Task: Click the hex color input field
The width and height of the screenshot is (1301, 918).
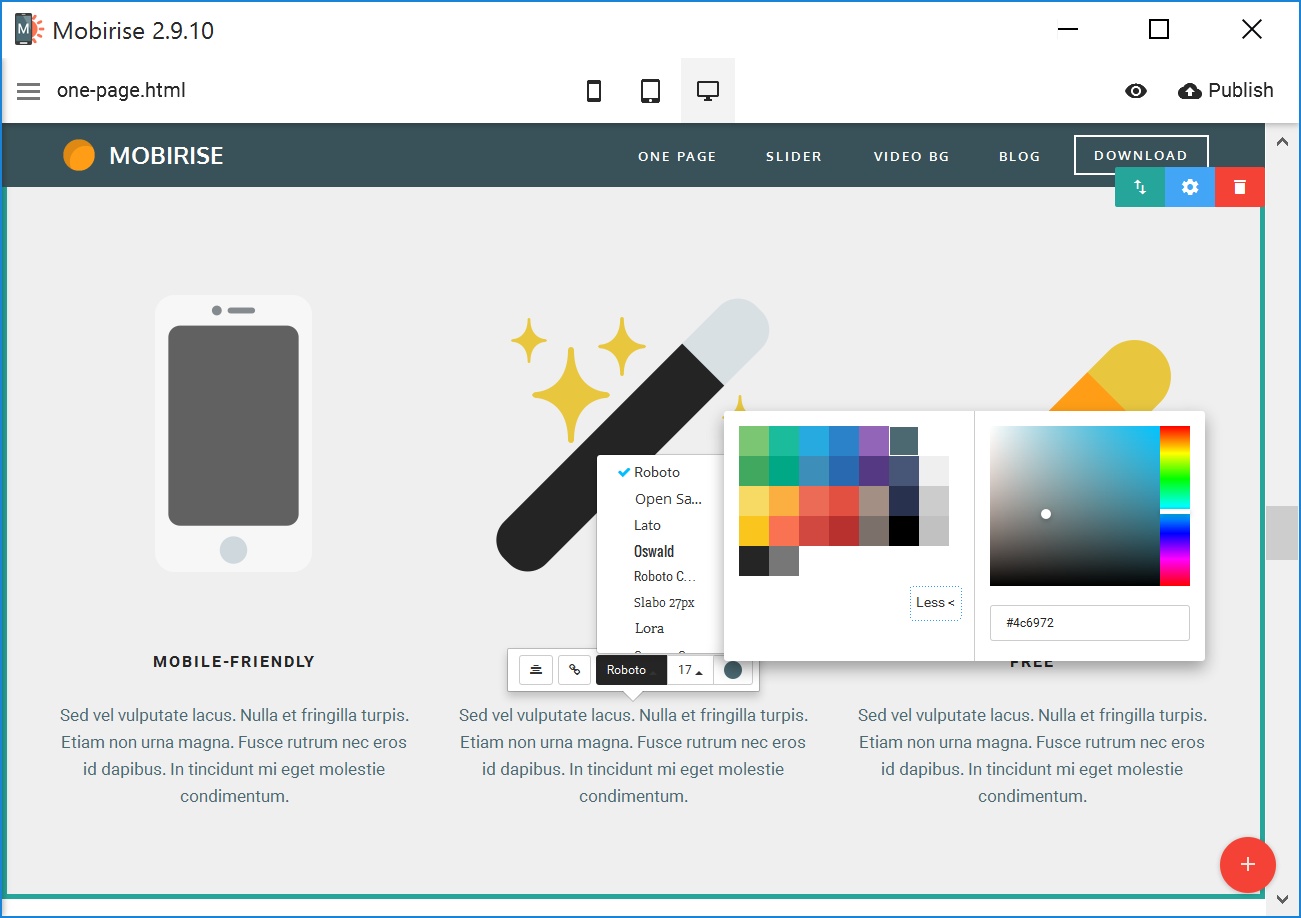Action: tap(1089, 622)
